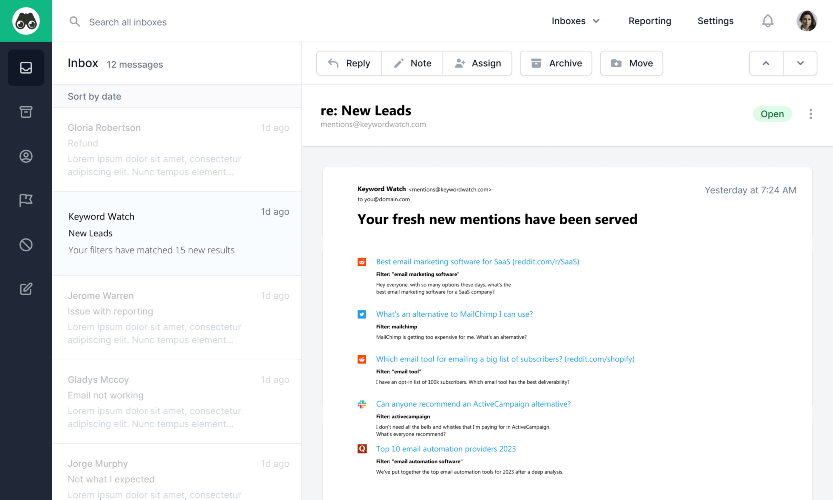Open the Sort by date option
The width and height of the screenshot is (833, 500).
coord(94,97)
